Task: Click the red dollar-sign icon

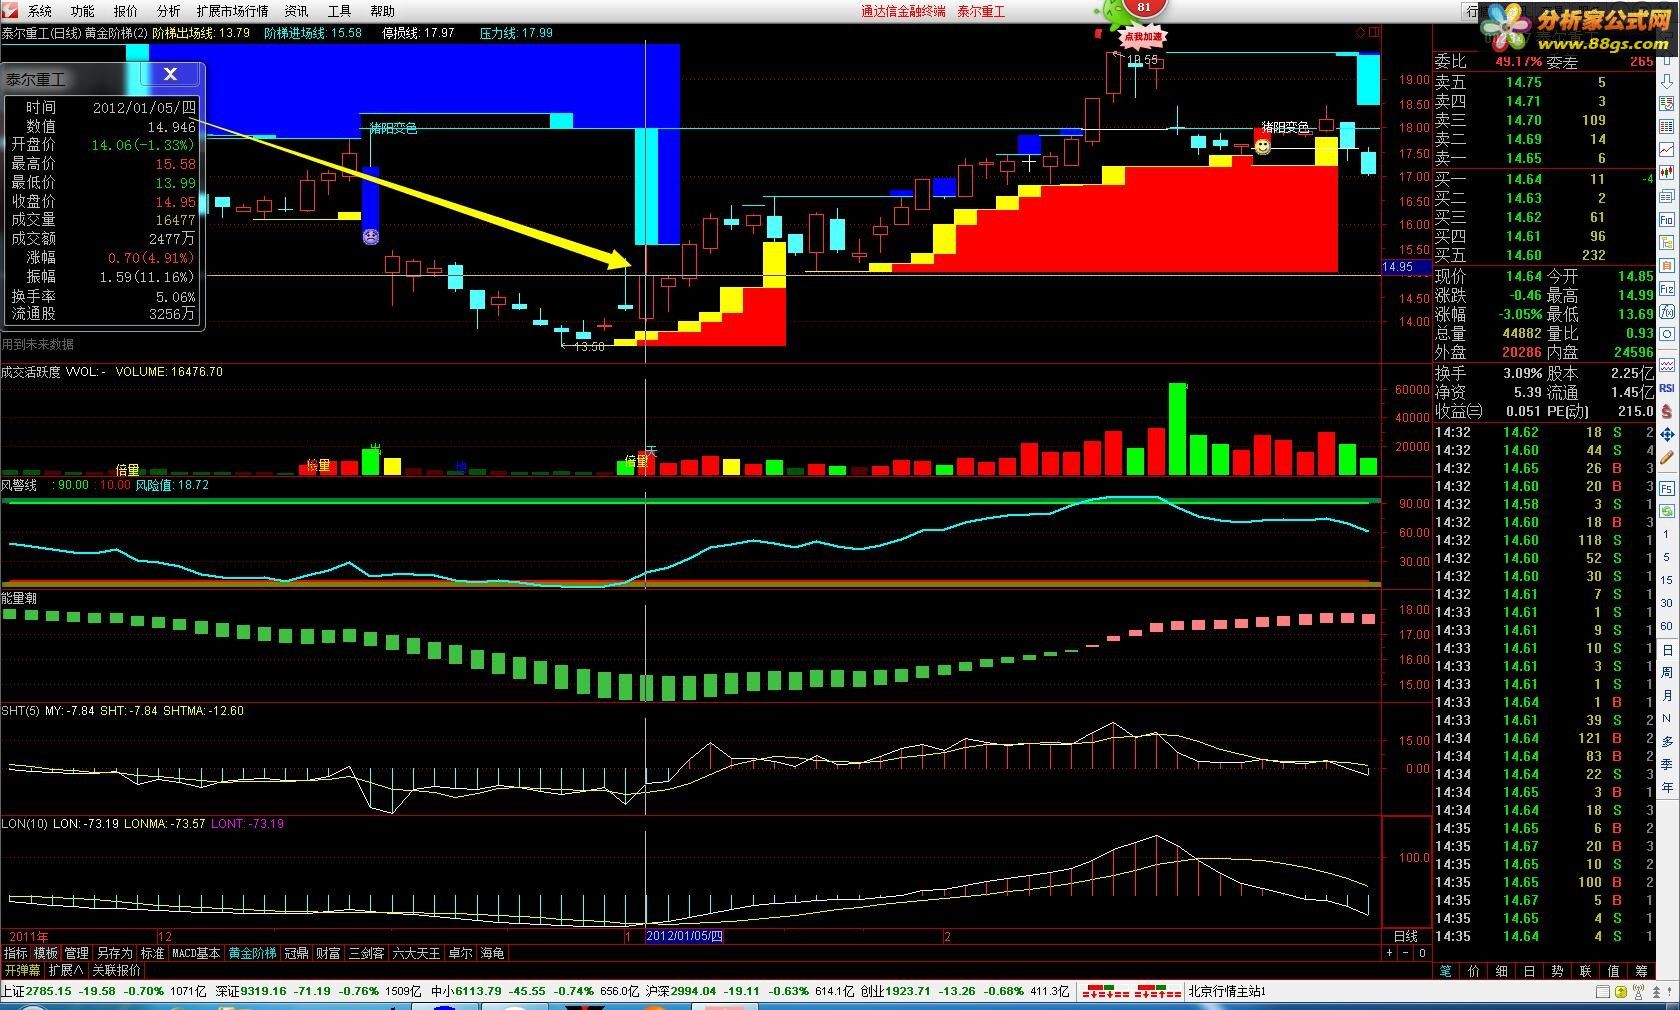Action: [x=1667, y=412]
